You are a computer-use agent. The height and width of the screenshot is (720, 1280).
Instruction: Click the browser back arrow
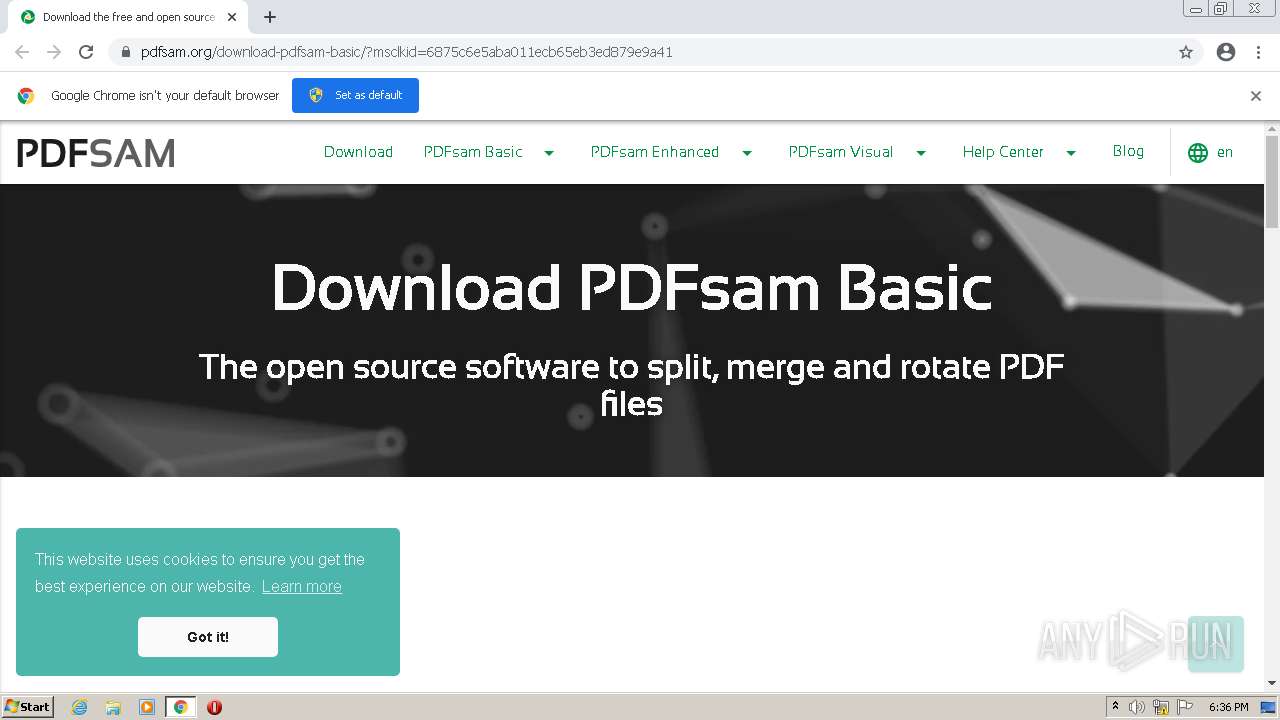[x=22, y=52]
